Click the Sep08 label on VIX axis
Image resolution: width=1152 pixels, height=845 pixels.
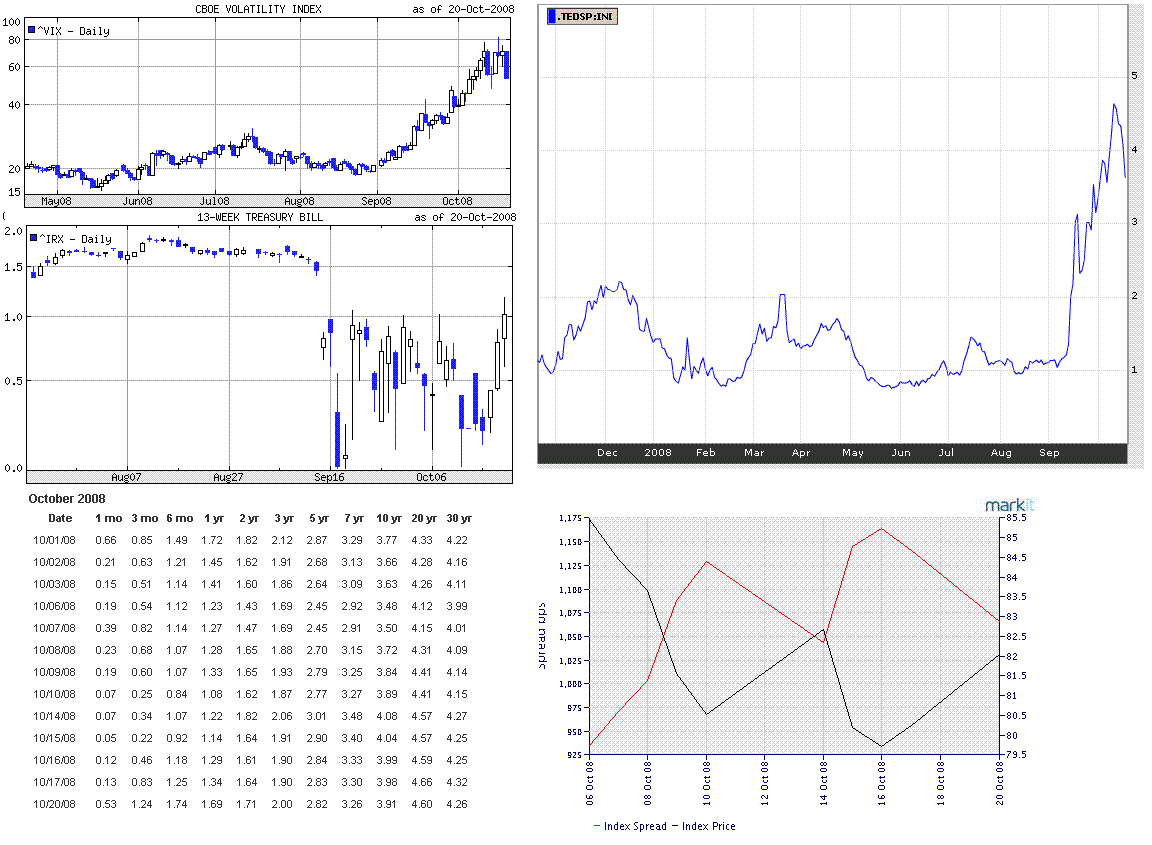click(376, 200)
